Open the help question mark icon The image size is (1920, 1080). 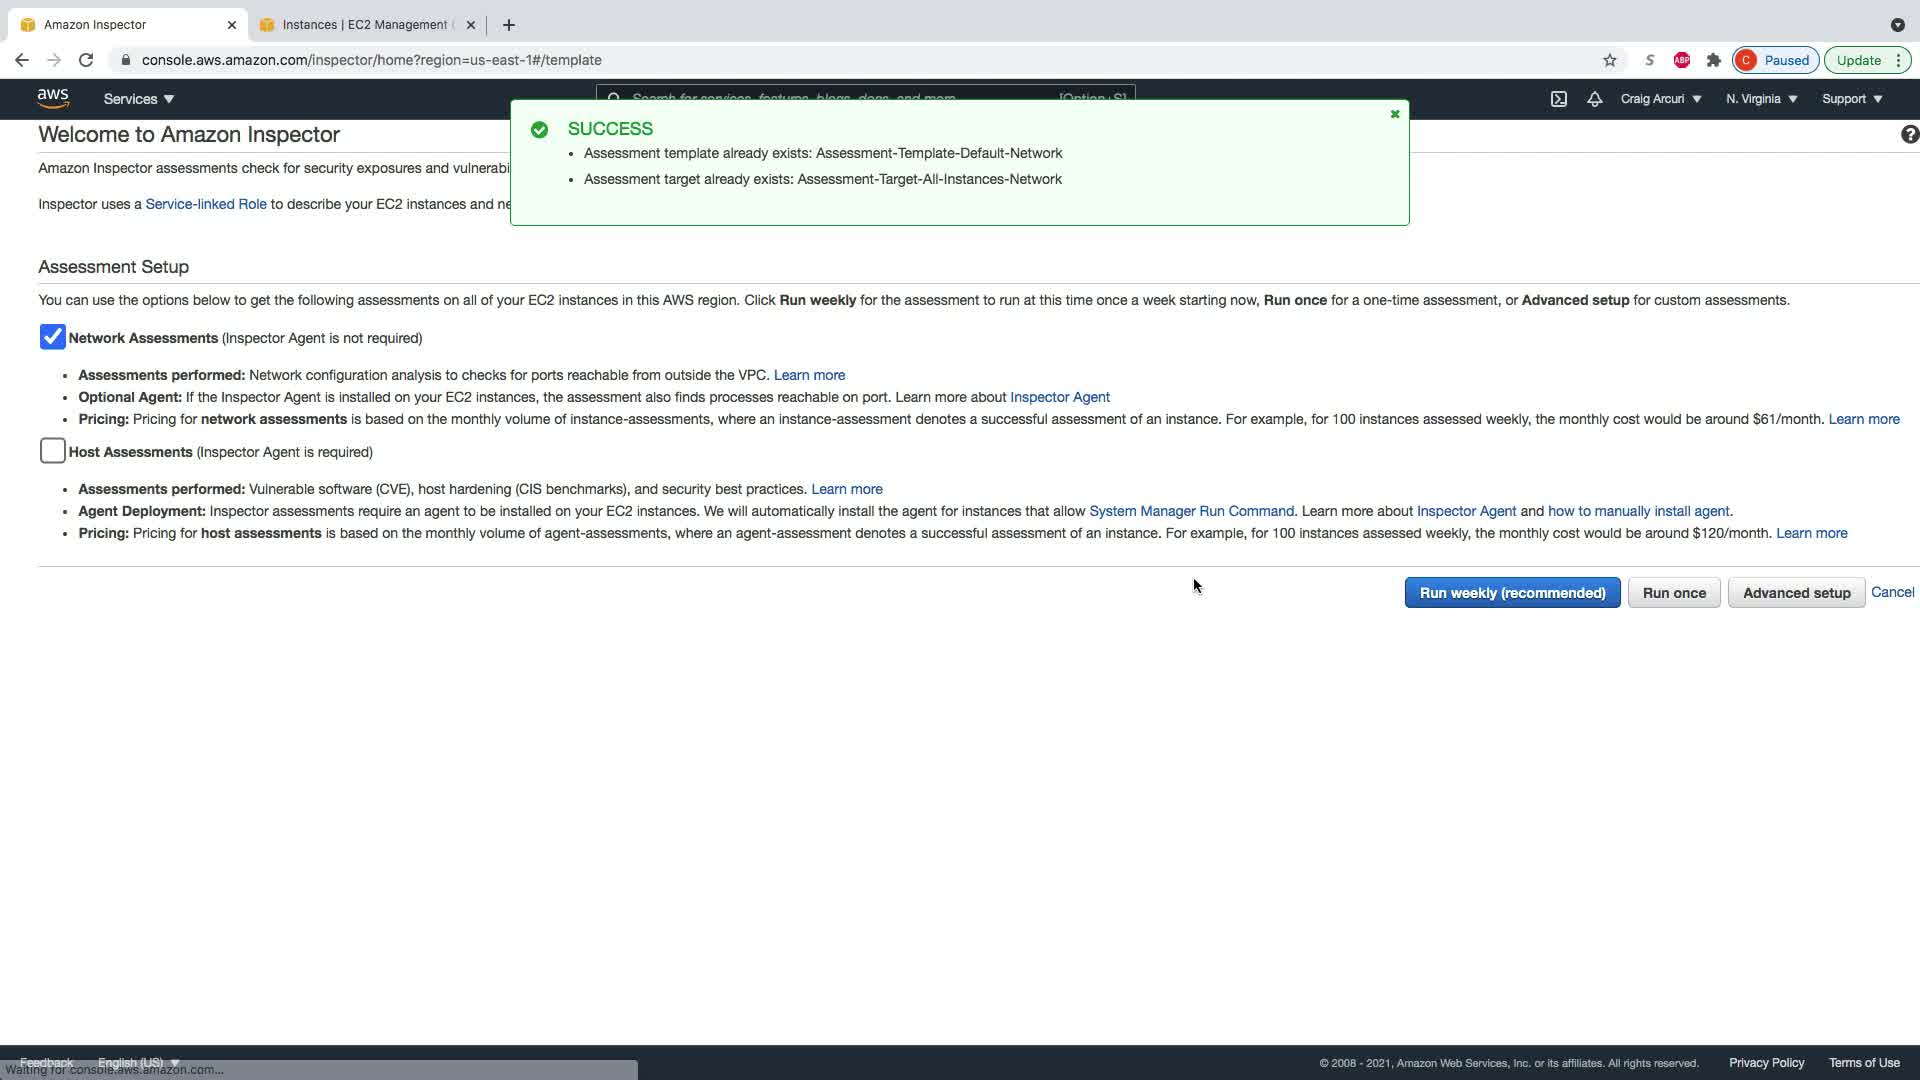(x=1908, y=135)
